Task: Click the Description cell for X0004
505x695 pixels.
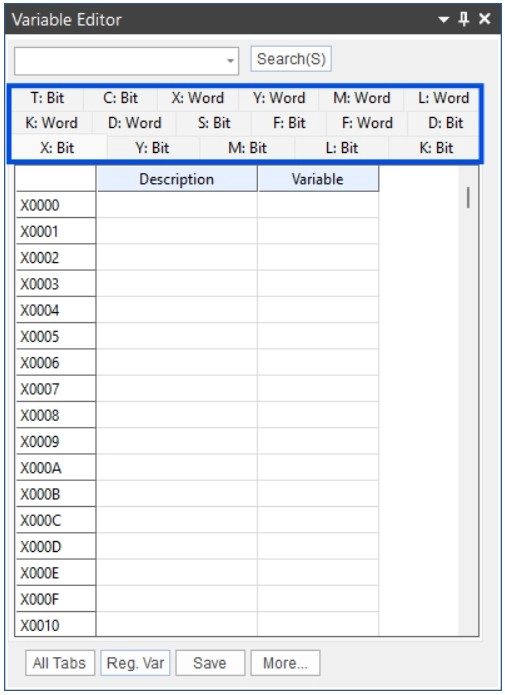Action: [176, 310]
